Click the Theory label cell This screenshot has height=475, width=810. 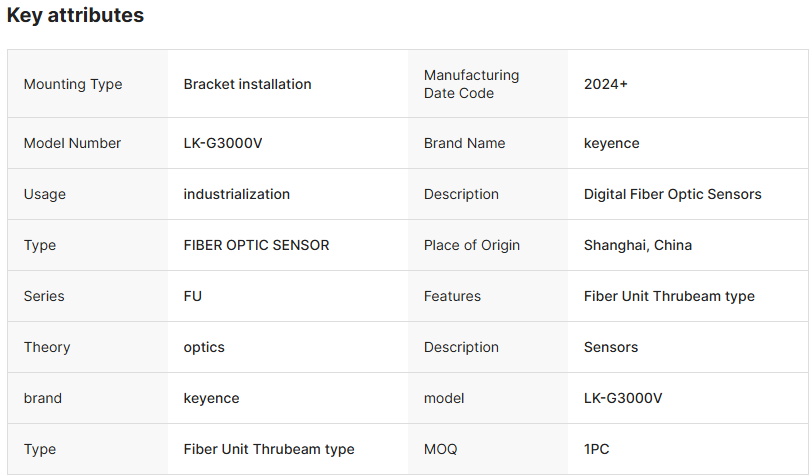(x=47, y=347)
